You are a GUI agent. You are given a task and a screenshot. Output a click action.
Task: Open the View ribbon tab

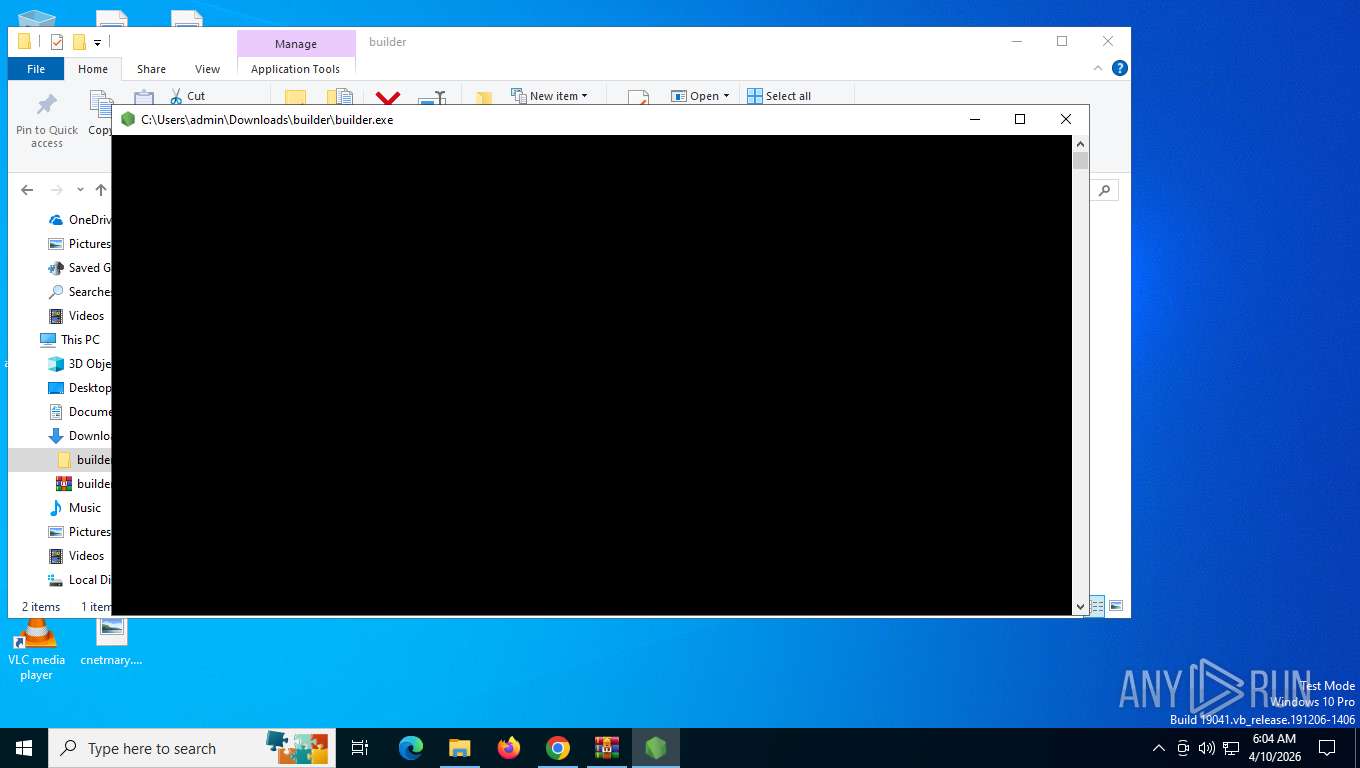click(x=207, y=69)
